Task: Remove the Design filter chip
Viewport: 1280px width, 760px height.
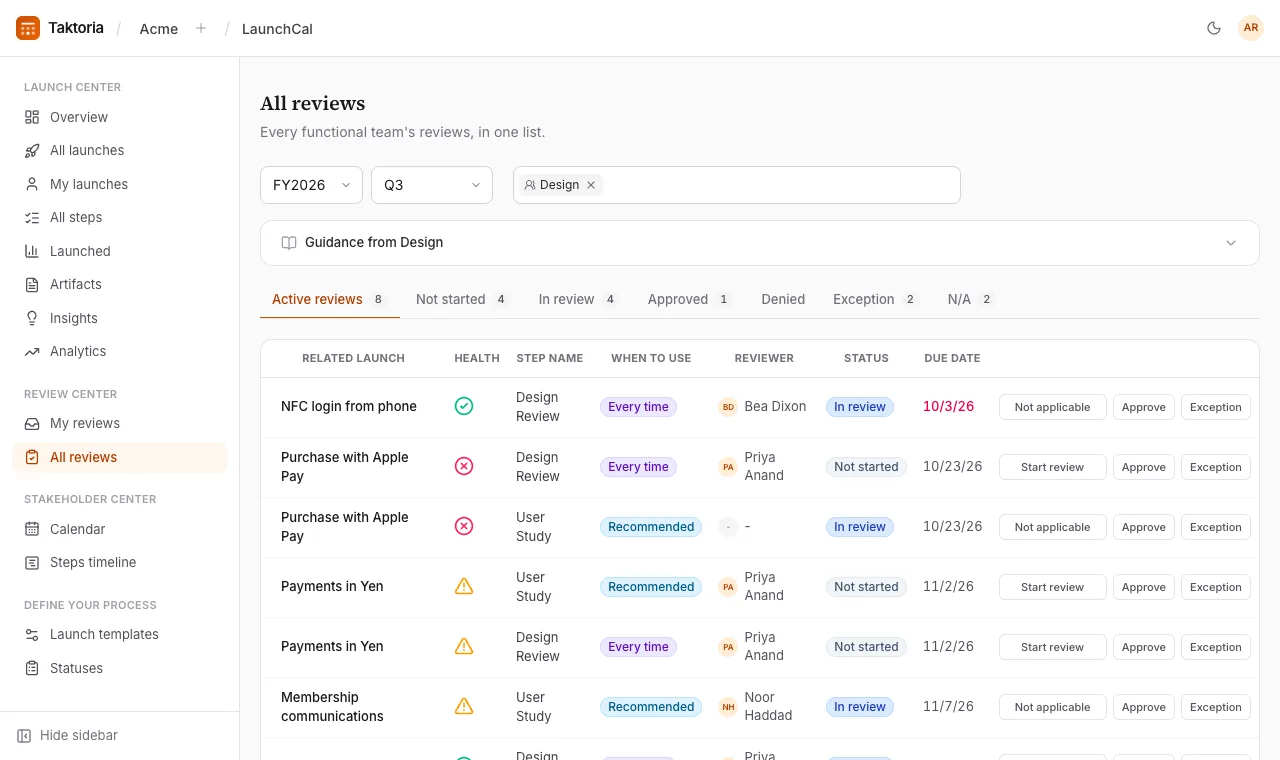Action: [591, 185]
